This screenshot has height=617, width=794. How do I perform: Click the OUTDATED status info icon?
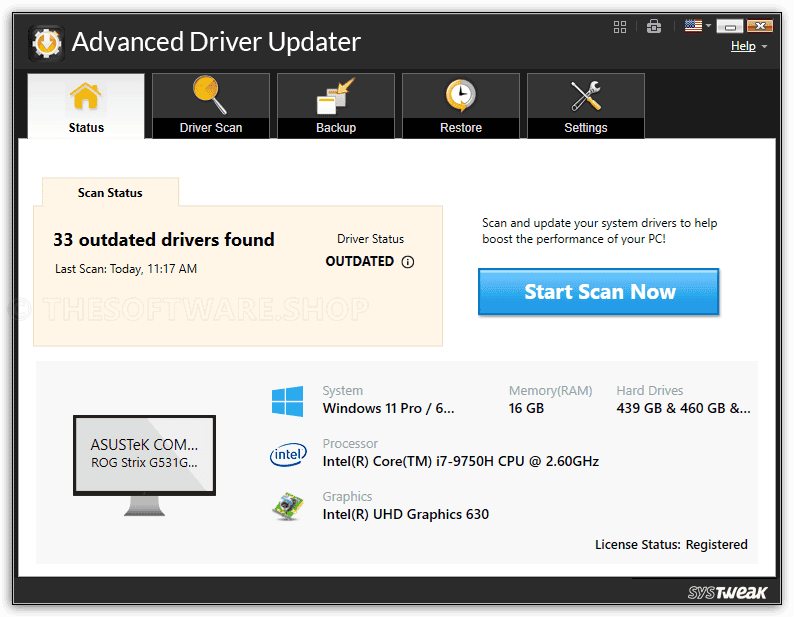408,262
